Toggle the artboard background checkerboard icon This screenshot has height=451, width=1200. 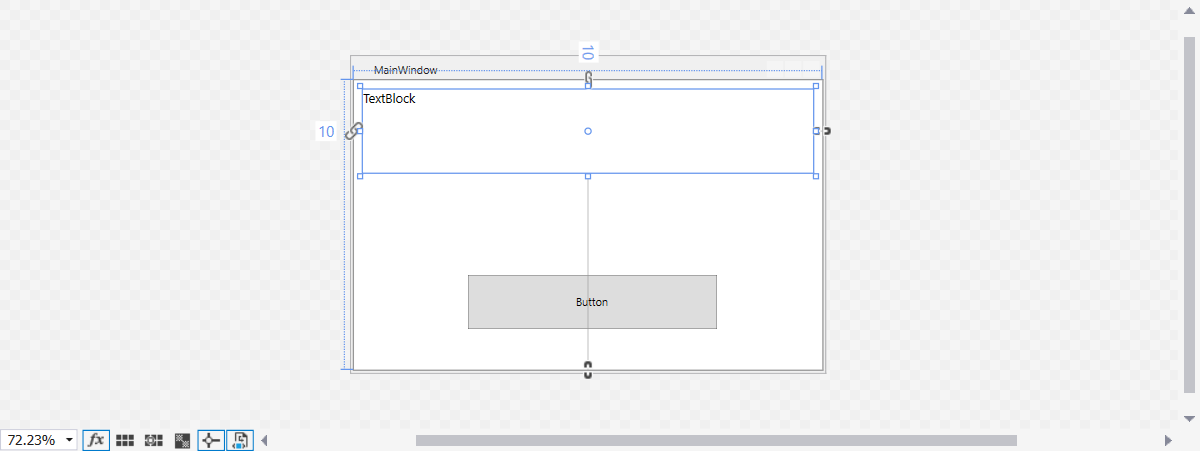point(182,440)
